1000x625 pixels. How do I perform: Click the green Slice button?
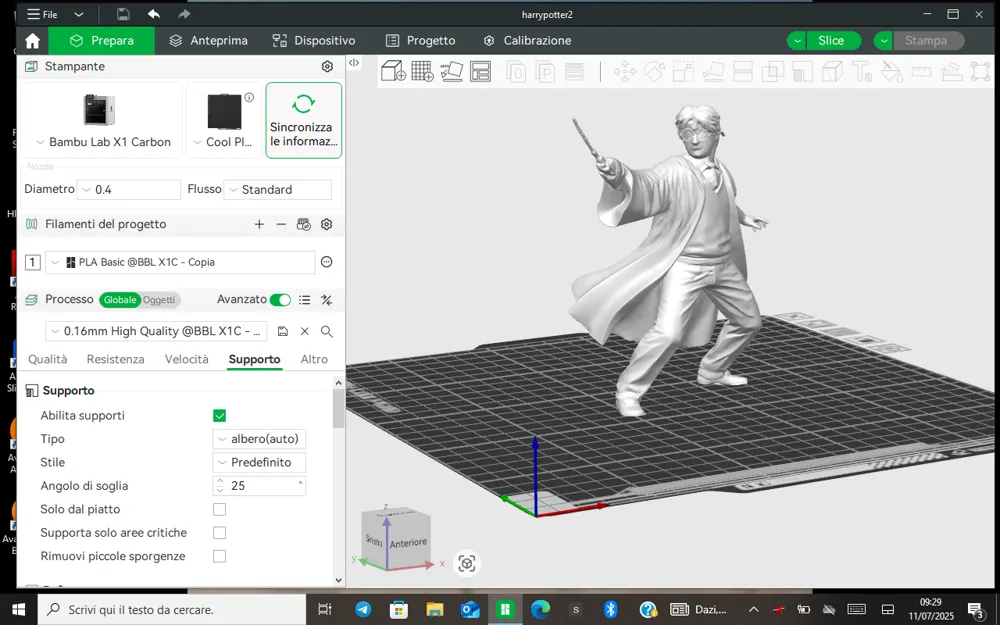click(x=832, y=41)
